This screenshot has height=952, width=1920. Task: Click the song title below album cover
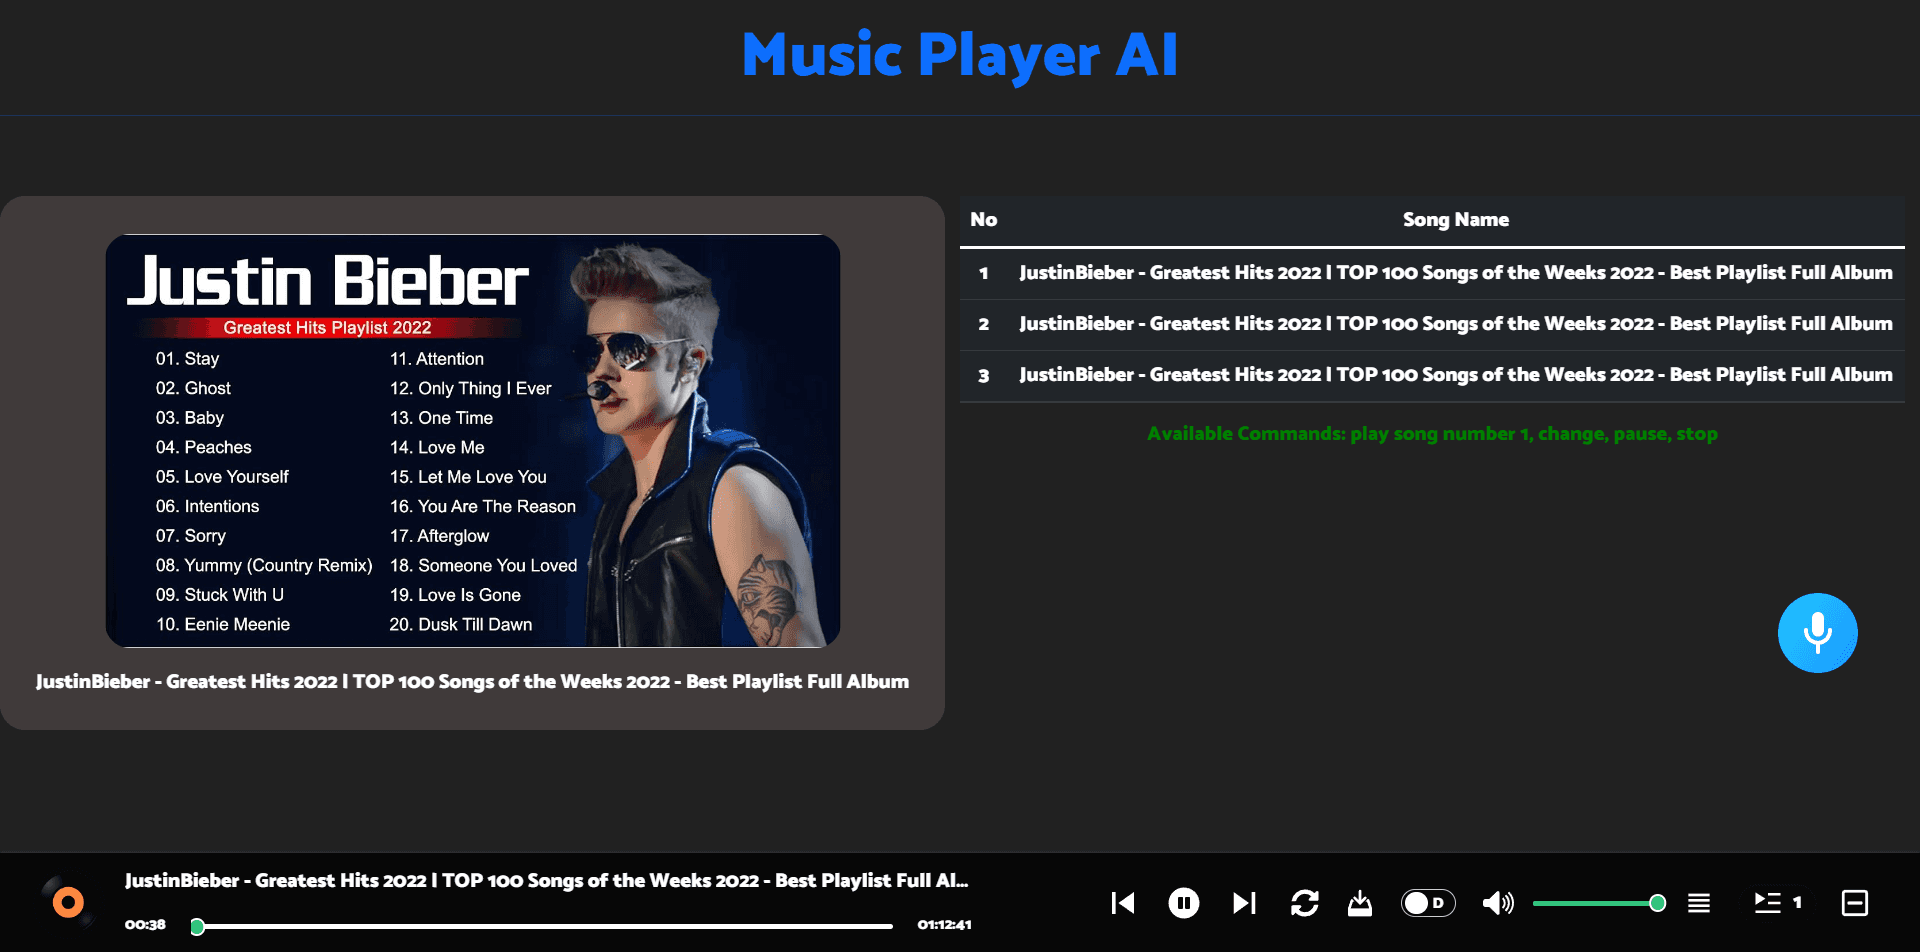473,682
